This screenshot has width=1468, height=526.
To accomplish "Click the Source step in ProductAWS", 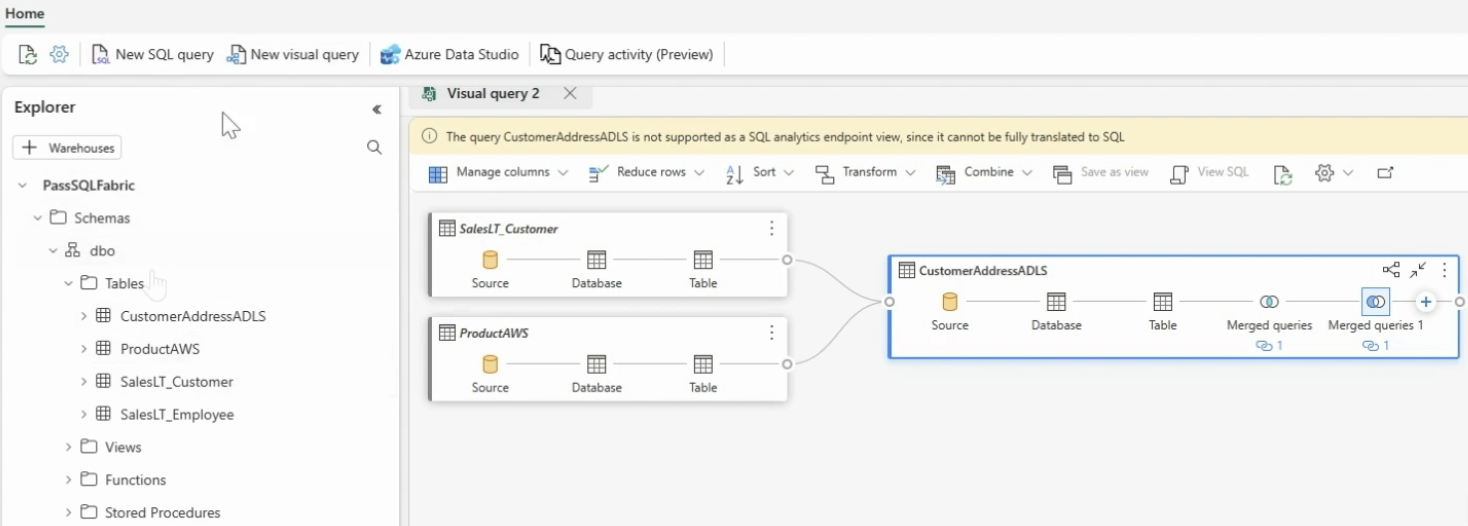I will click(x=490, y=374).
